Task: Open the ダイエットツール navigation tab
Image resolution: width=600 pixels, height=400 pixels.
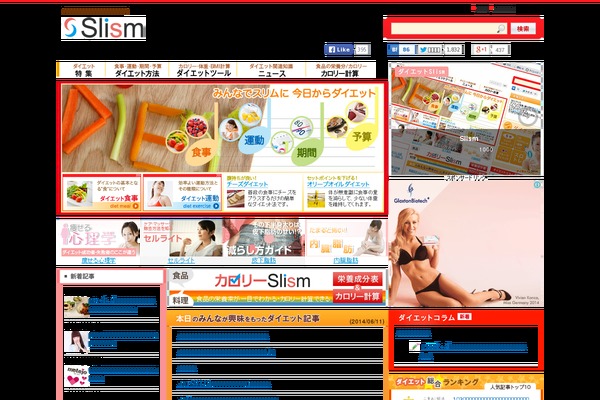Action: 203,70
